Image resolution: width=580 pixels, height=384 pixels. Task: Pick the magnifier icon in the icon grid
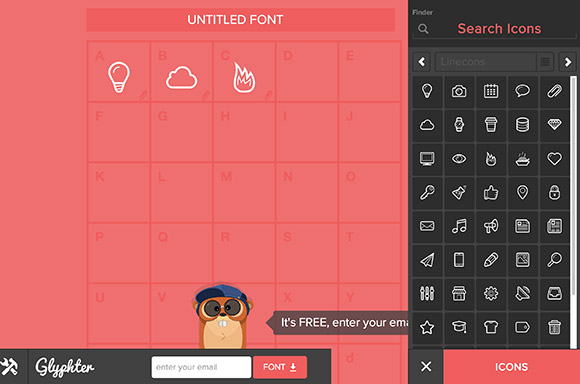pos(554,260)
